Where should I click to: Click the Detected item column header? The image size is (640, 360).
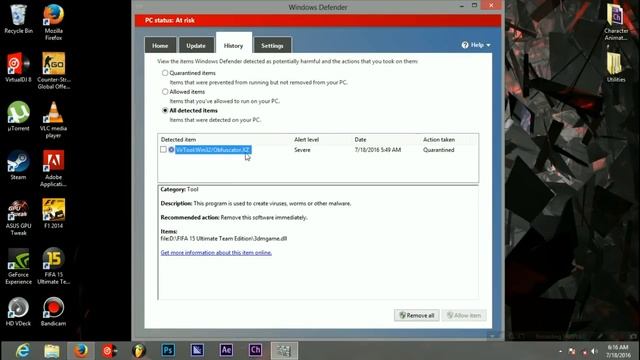pos(178,140)
